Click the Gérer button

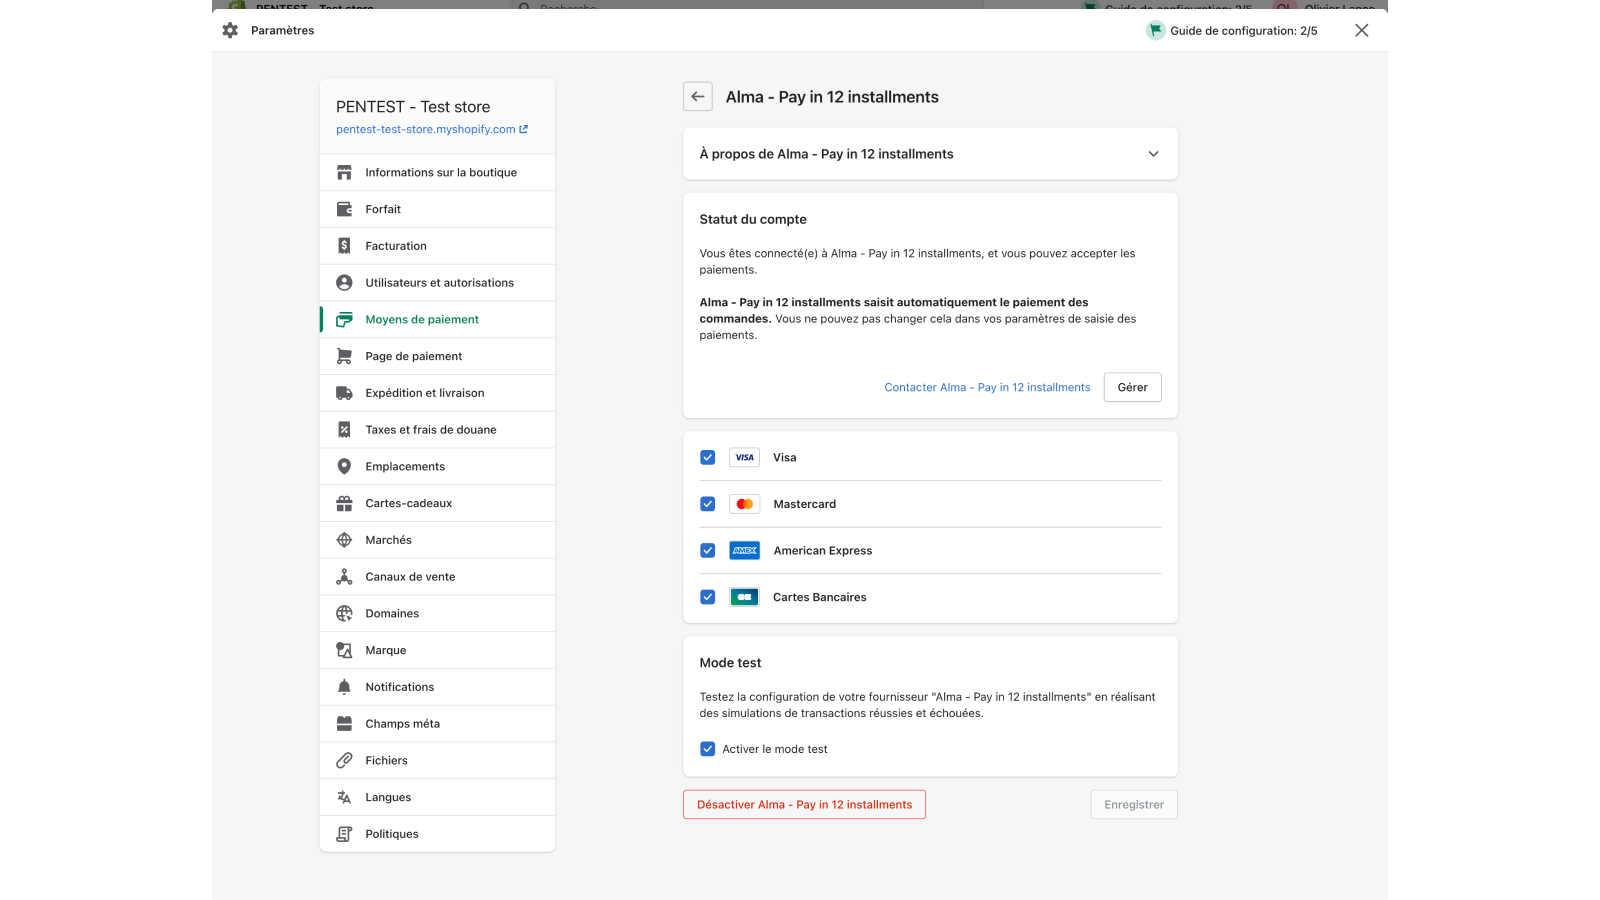point(1132,387)
